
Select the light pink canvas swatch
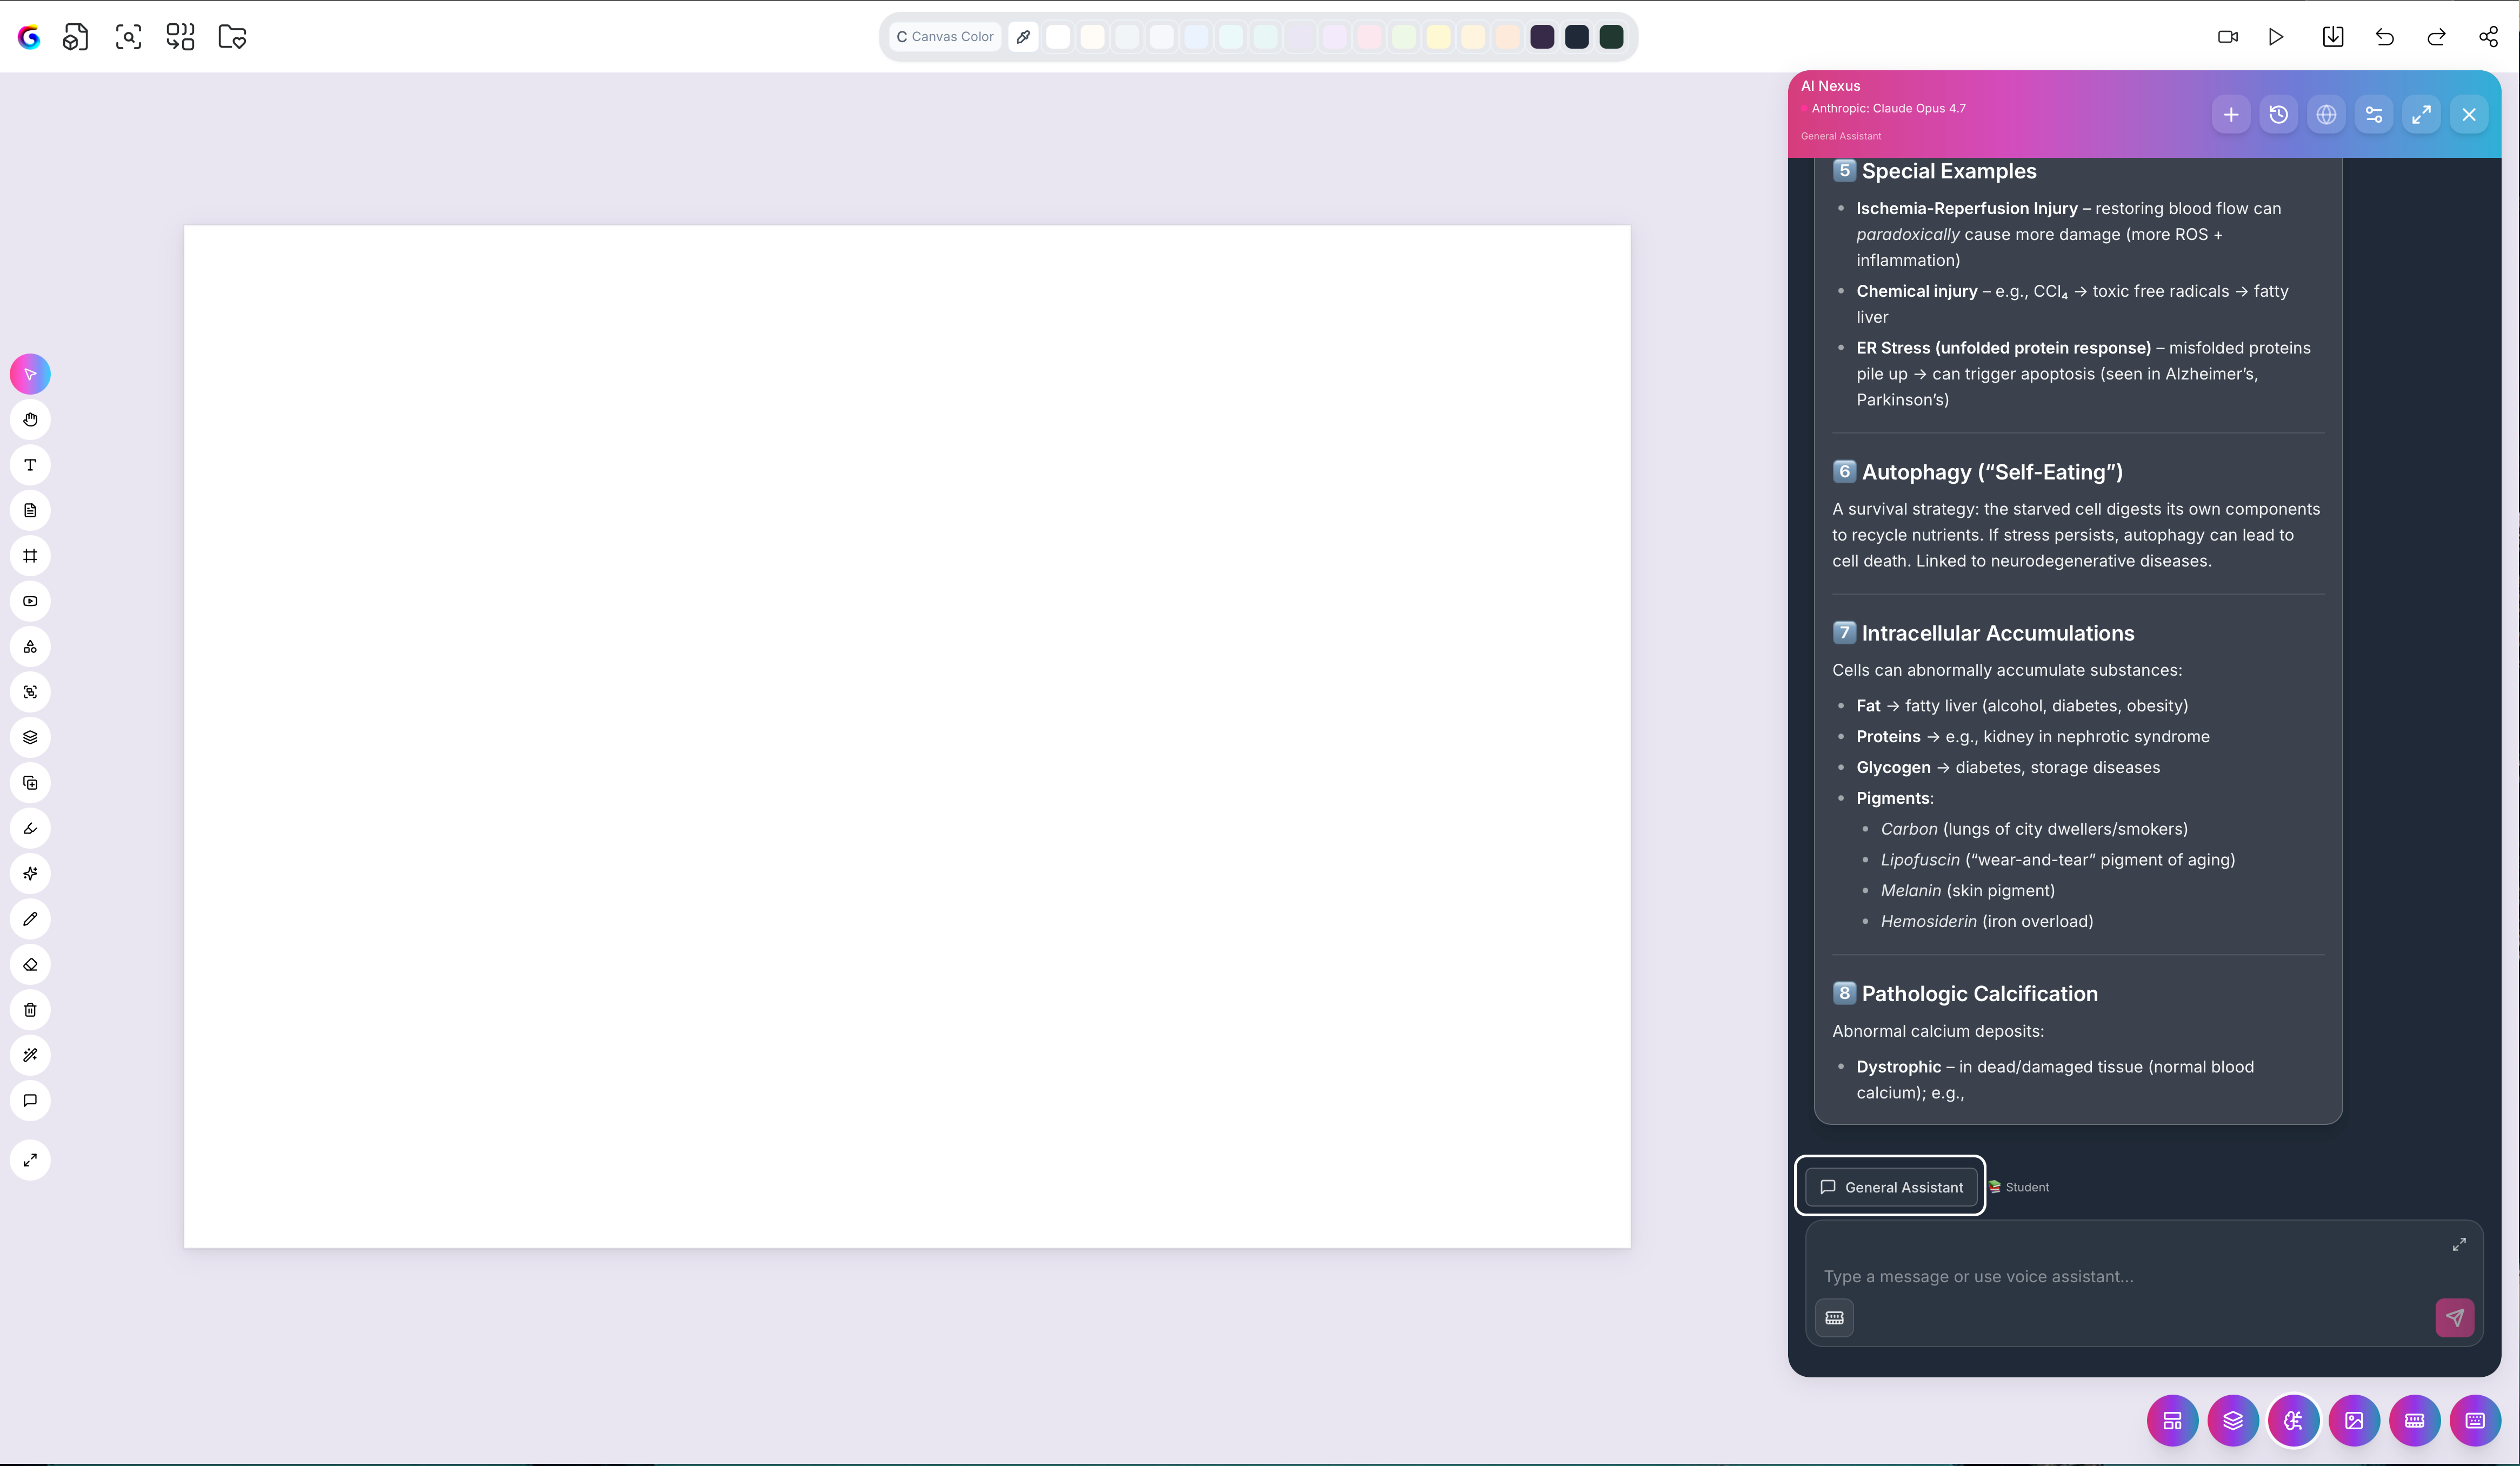click(x=1369, y=37)
